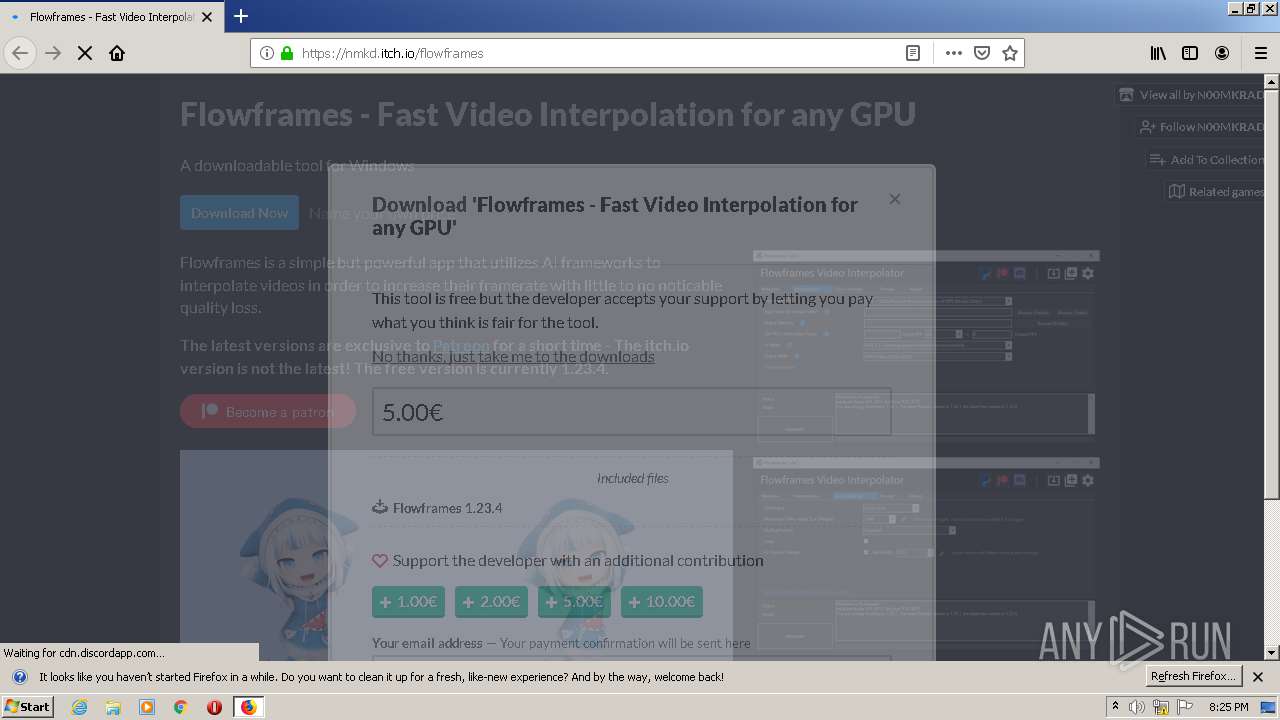The height and width of the screenshot is (720, 1280).
Task: Open the red Opera taskbar icon
Action: pyautogui.click(x=214, y=707)
